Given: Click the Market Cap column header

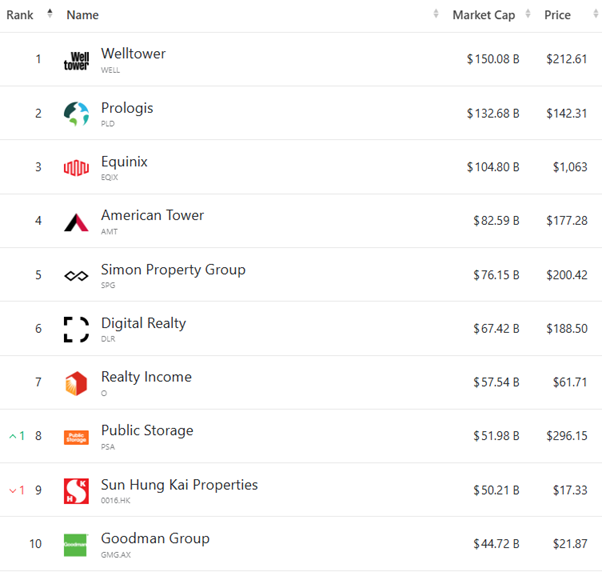Looking at the screenshot, I should pos(484,15).
